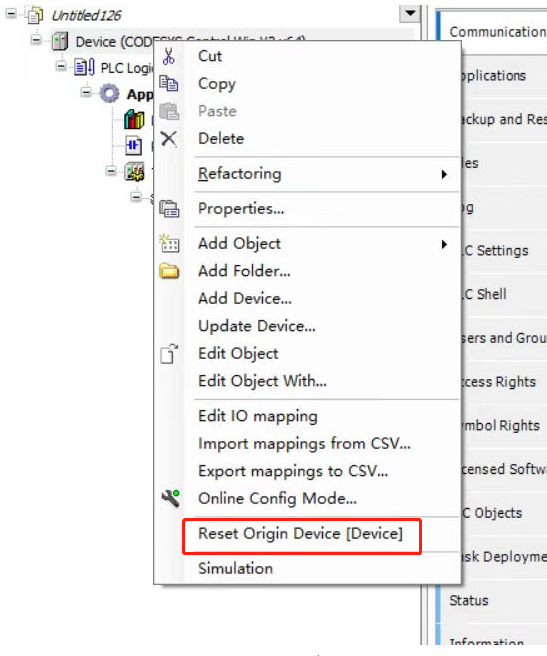Collapse the Task Configuration node

click(x=111, y=170)
